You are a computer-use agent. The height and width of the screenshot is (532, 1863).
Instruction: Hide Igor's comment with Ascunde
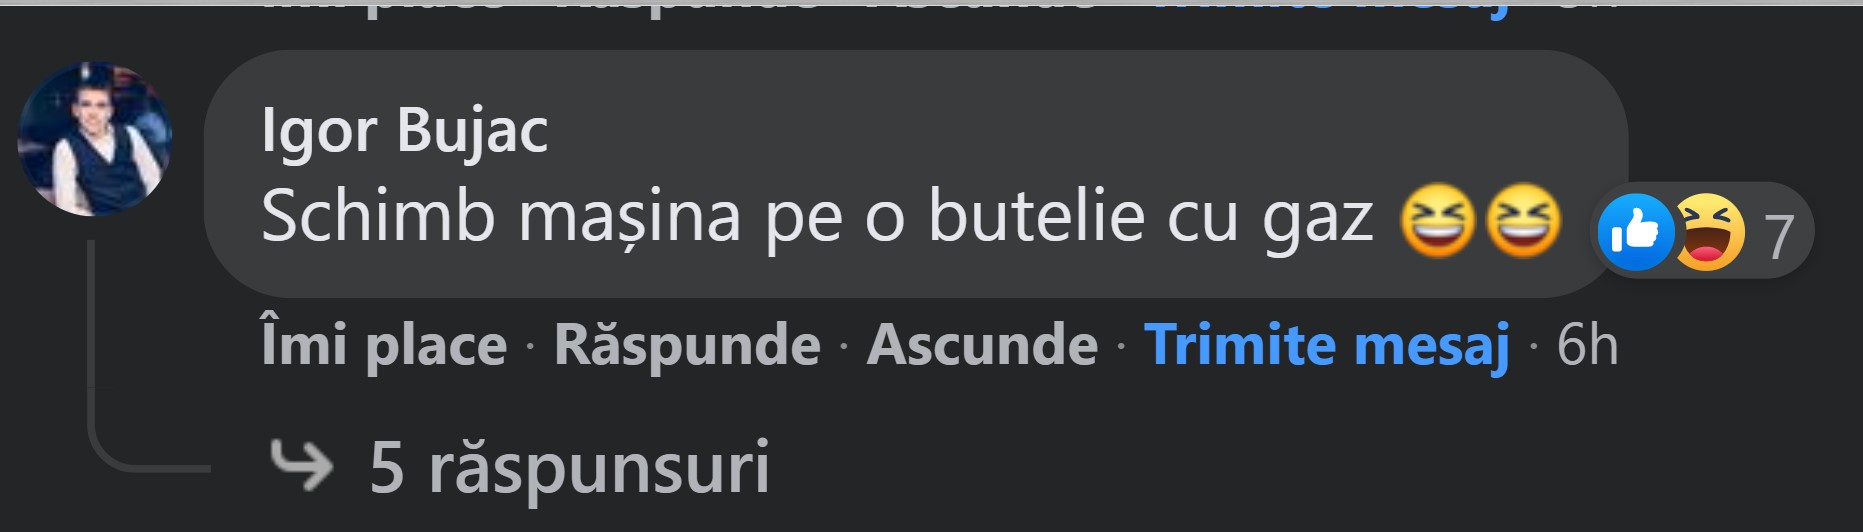(x=982, y=346)
